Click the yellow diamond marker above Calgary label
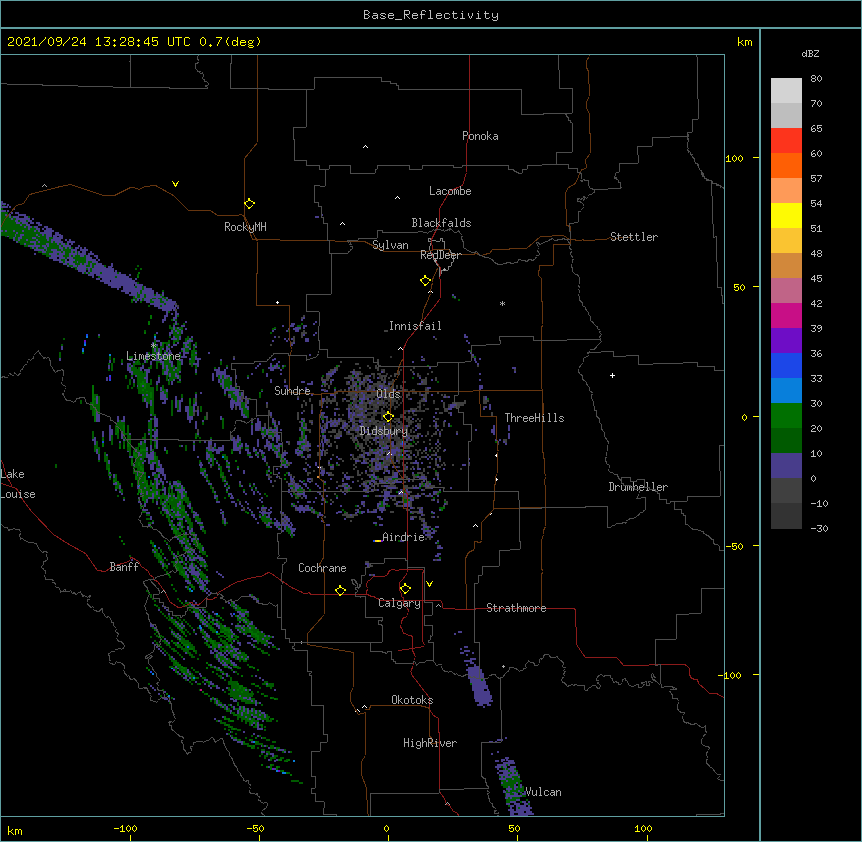The height and width of the screenshot is (842, 862). [405, 589]
